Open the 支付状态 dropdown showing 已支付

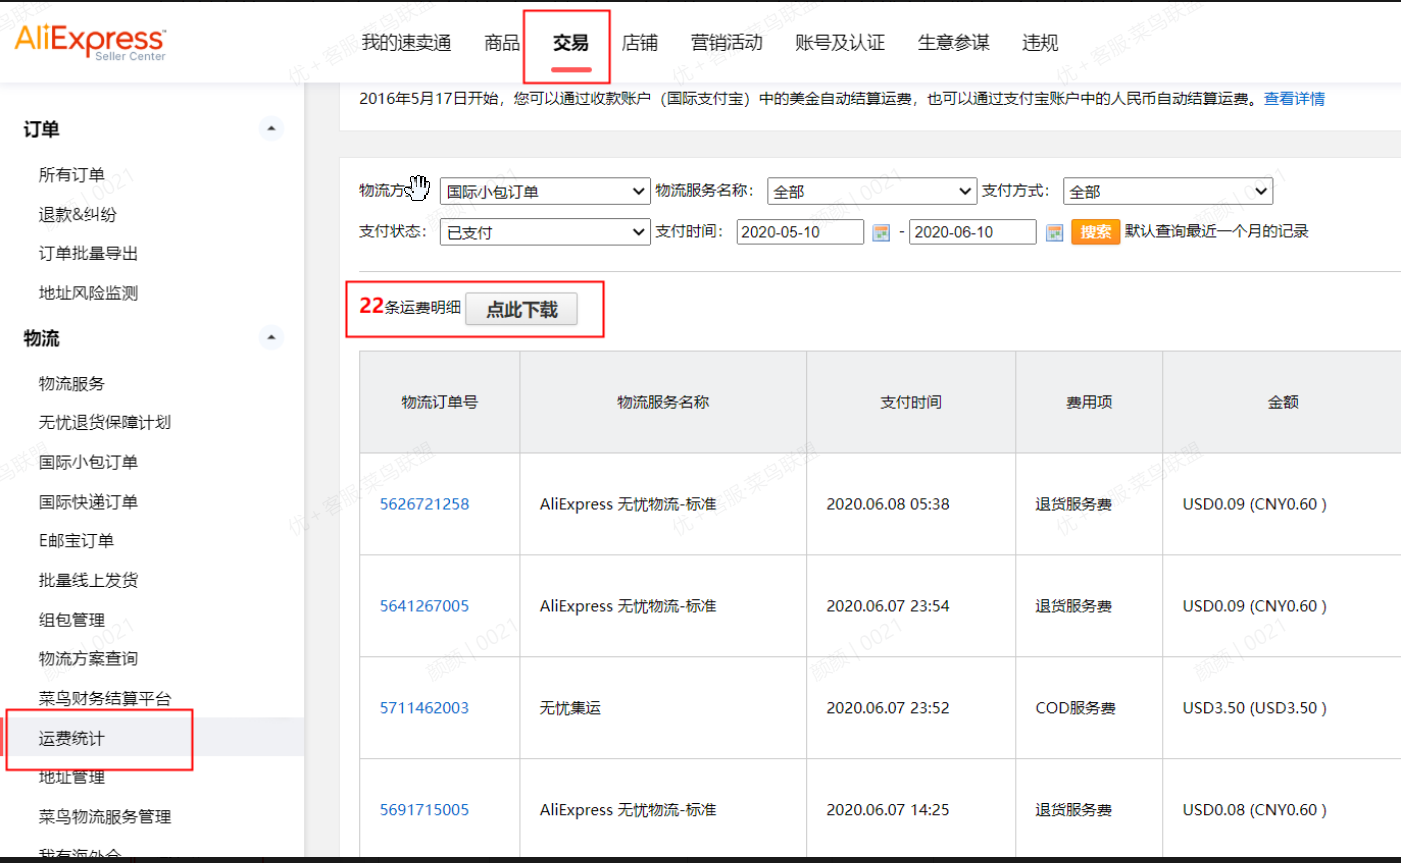click(545, 232)
